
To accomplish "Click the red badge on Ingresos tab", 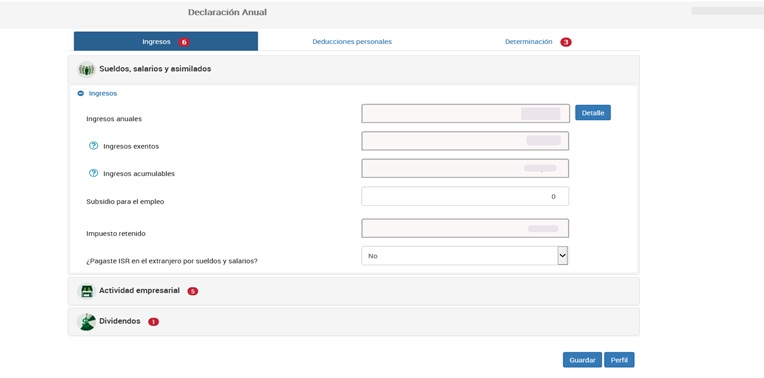I will coord(184,42).
